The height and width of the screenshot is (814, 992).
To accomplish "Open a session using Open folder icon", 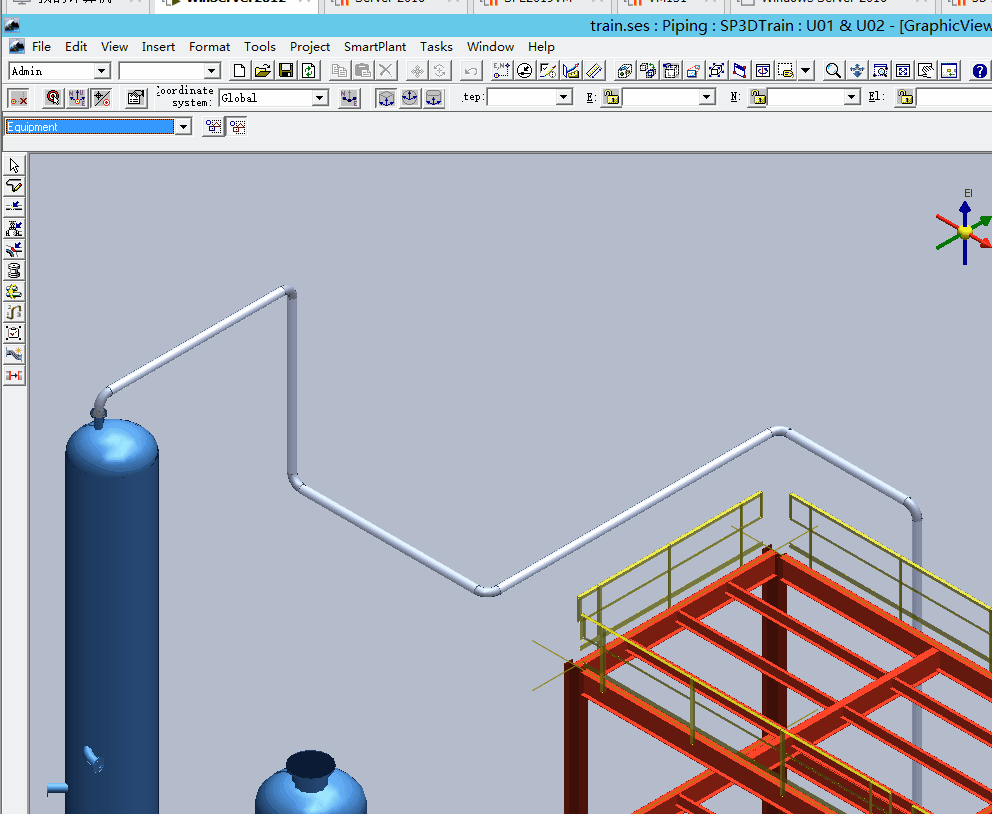I will click(x=263, y=71).
